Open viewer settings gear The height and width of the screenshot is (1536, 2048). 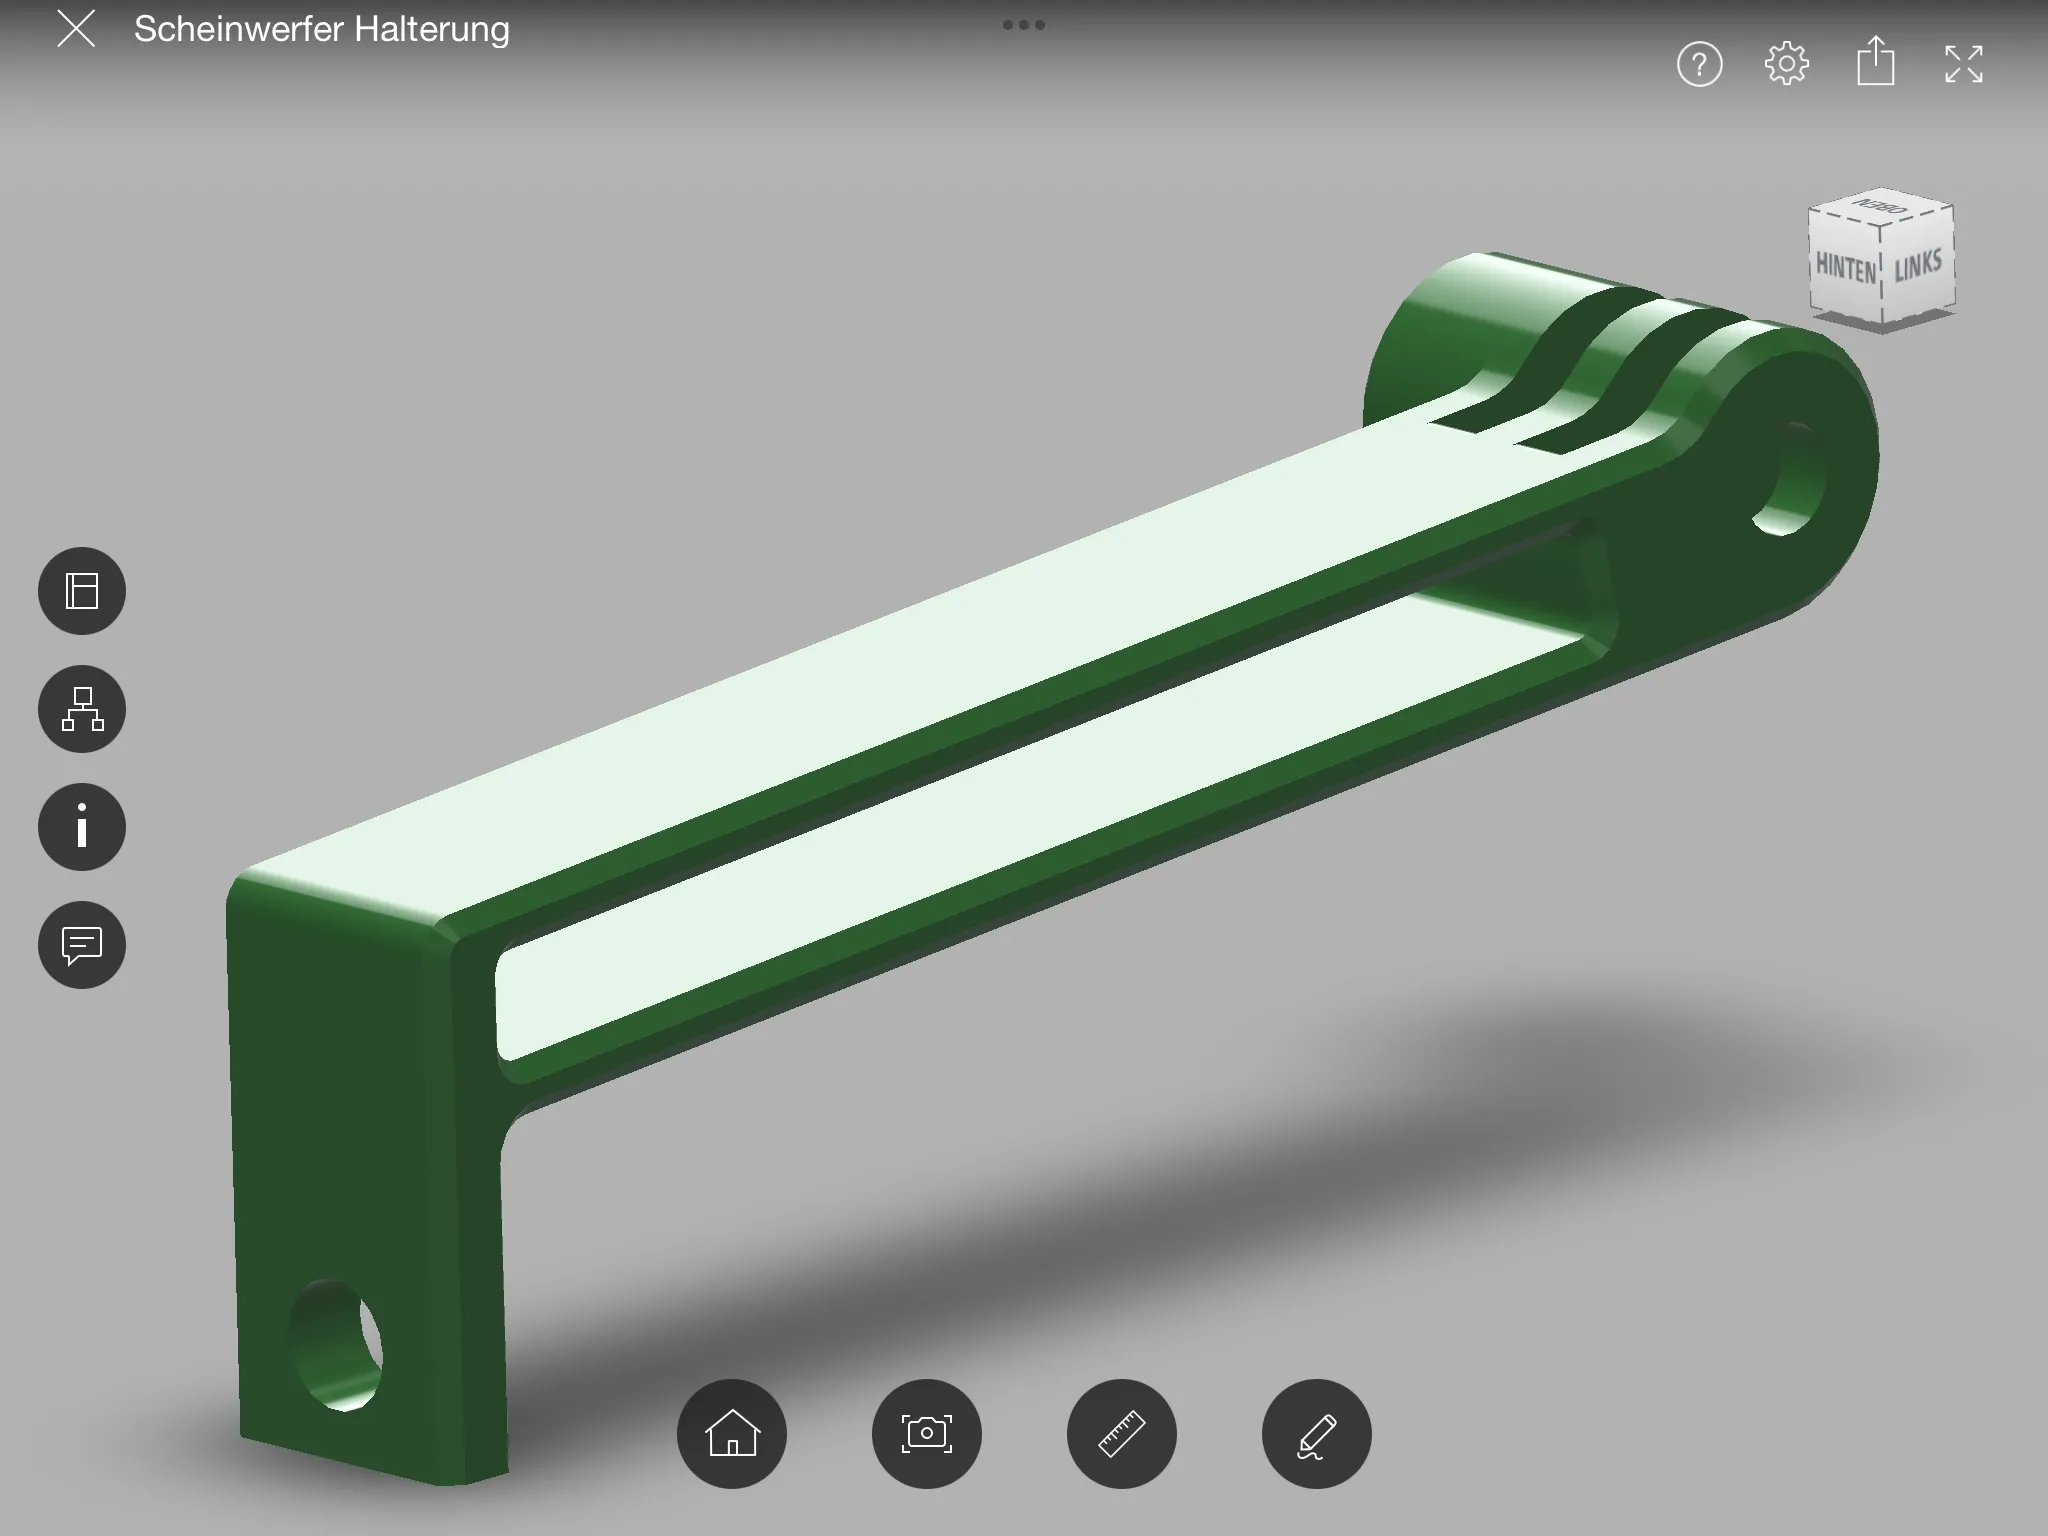[x=1787, y=65]
